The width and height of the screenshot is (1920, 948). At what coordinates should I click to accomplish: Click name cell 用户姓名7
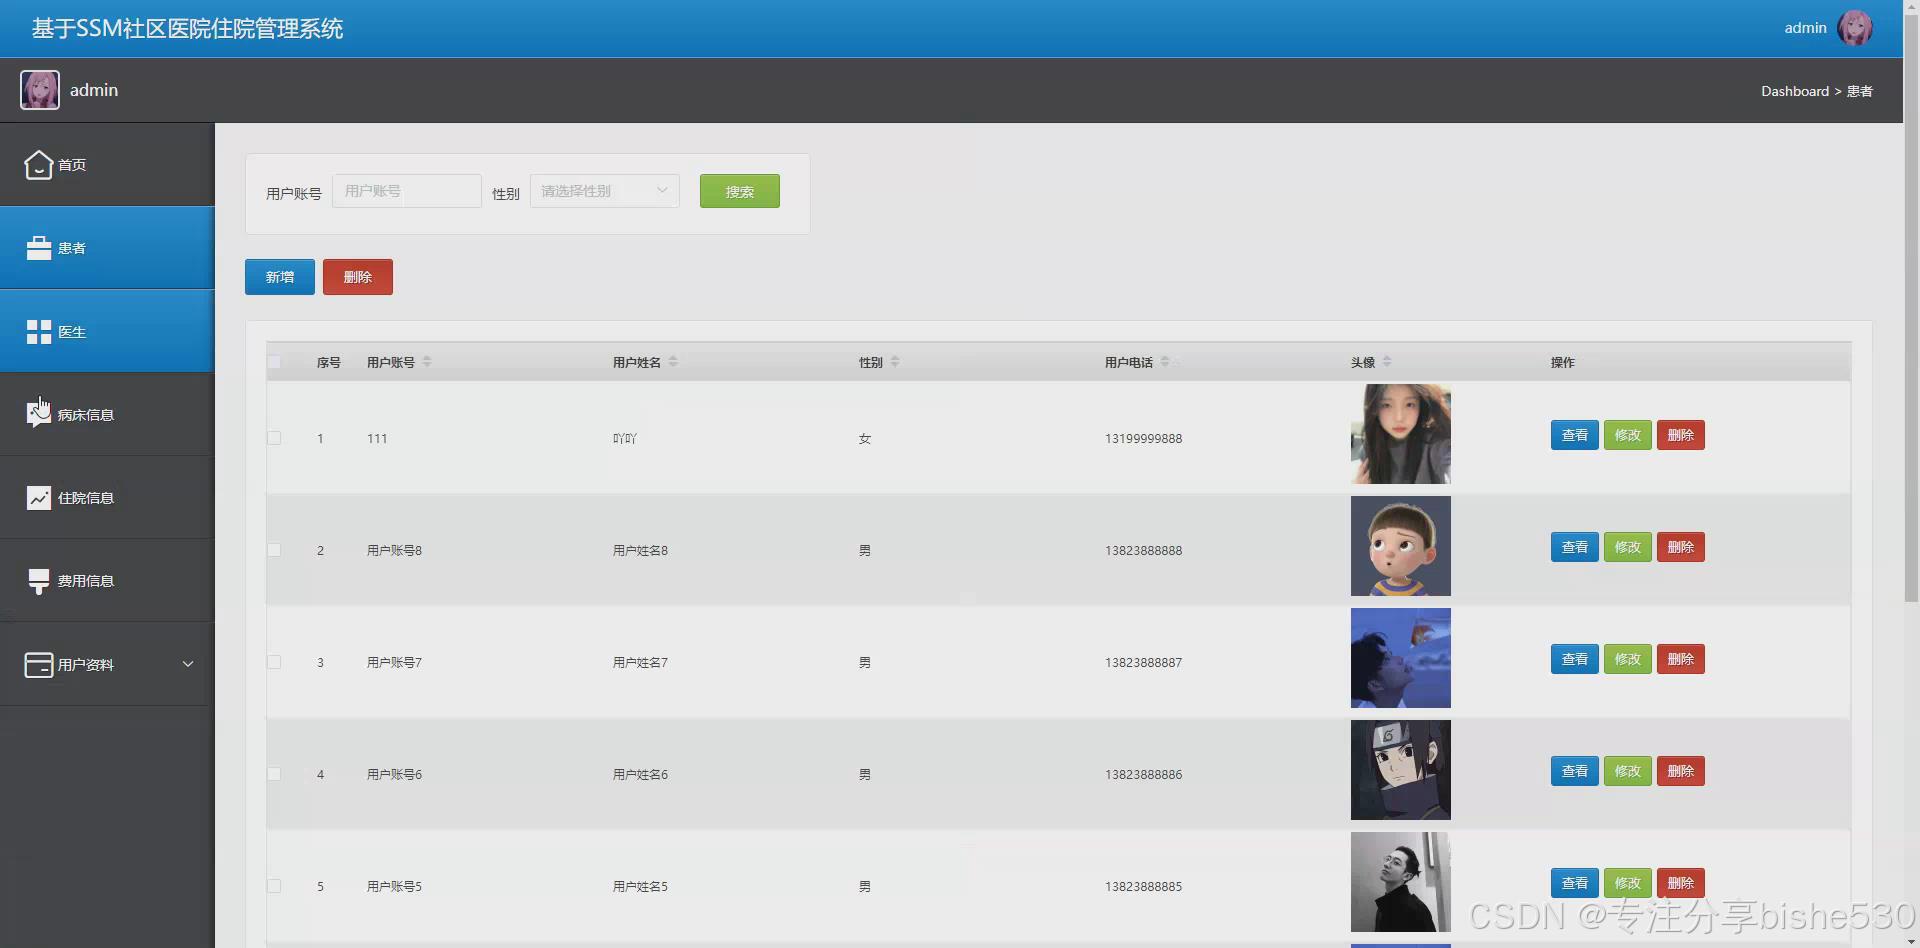pyautogui.click(x=640, y=662)
